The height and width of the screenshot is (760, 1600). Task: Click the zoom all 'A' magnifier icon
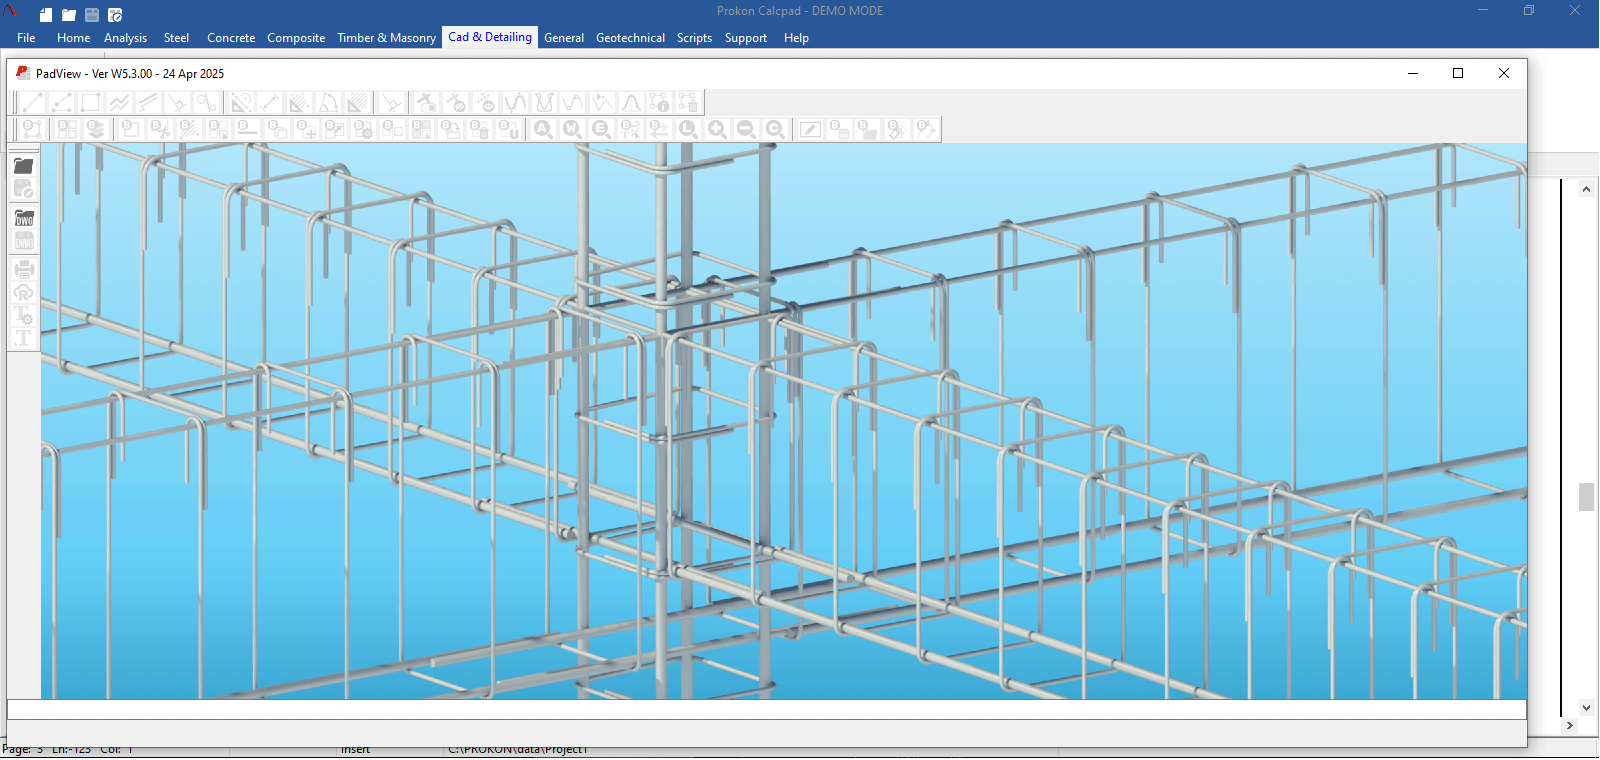[x=543, y=130]
